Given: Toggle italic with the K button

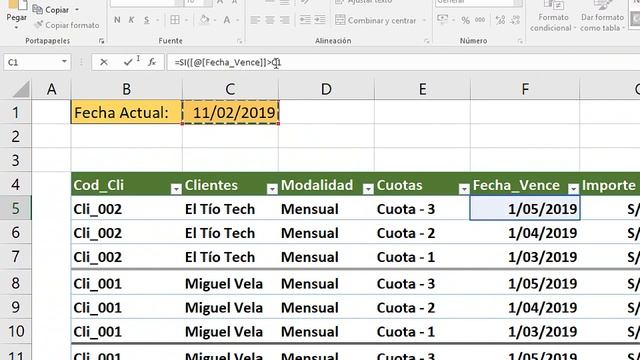Looking at the screenshot, I should tap(131, 20).
